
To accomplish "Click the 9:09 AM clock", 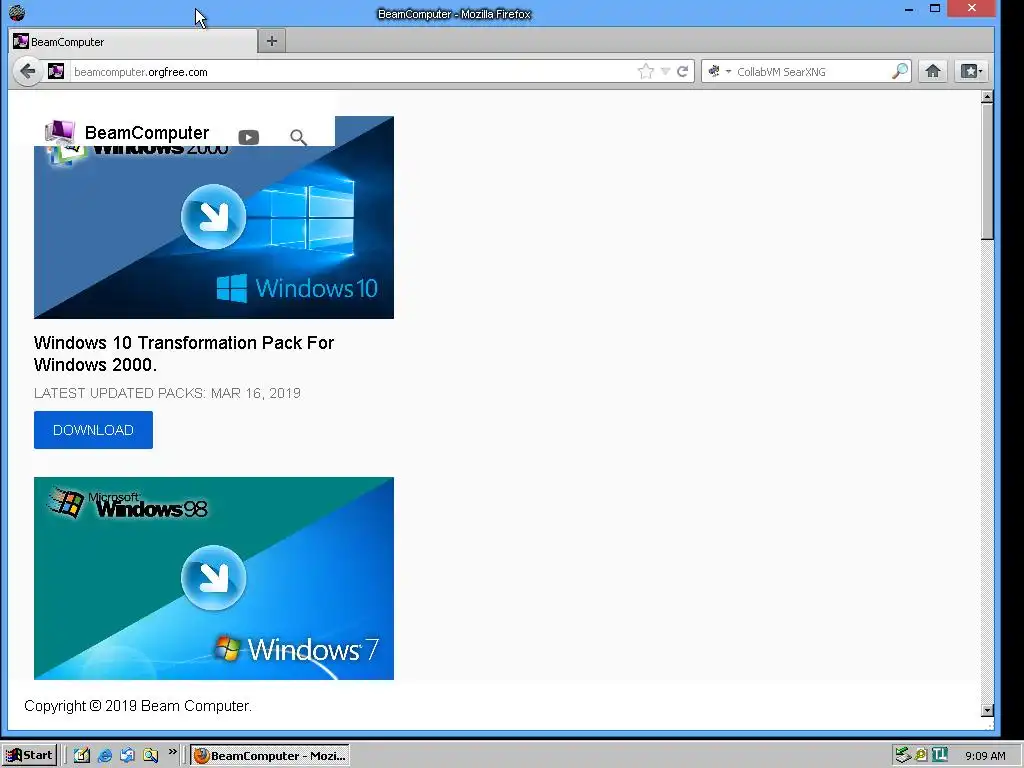I will pyautogui.click(x=985, y=756).
